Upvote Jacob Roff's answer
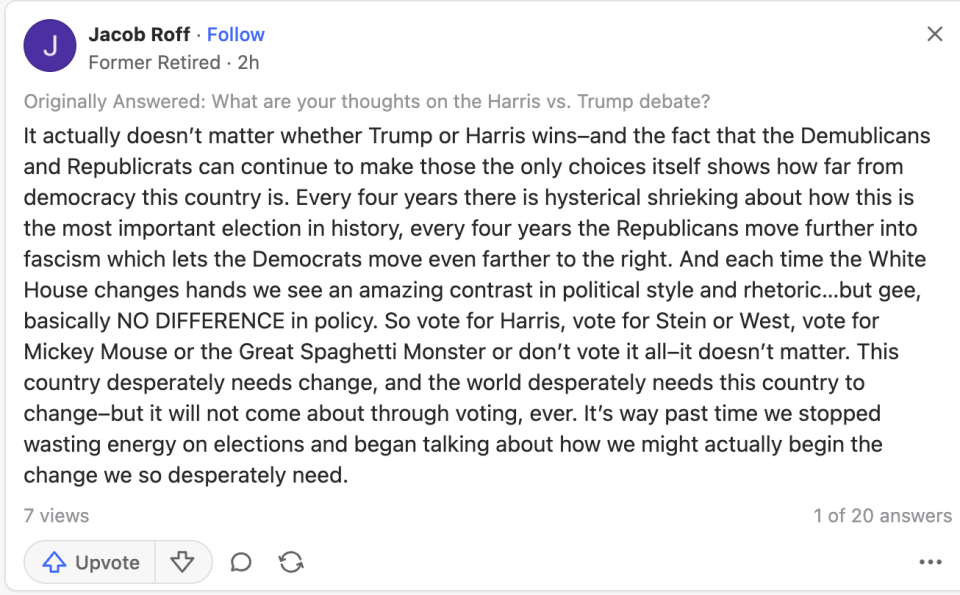Image resolution: width=960 pixels, height=595 pixels. [90, 563]
